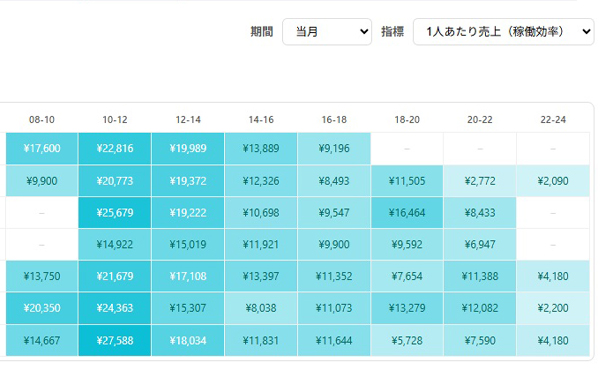
Task: Click the 22-24 column header
Action: pyautogui.click(x=553, y=120)
